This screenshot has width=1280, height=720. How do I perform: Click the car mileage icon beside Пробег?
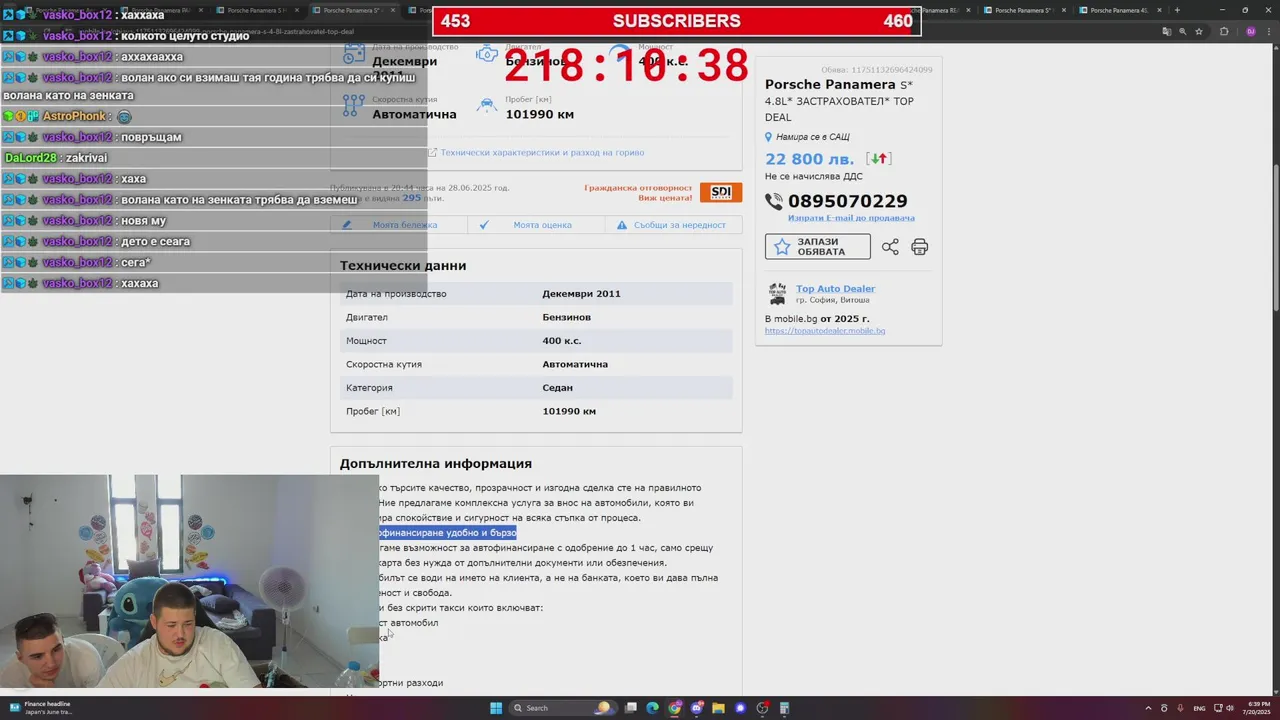(x=487, y=104)
